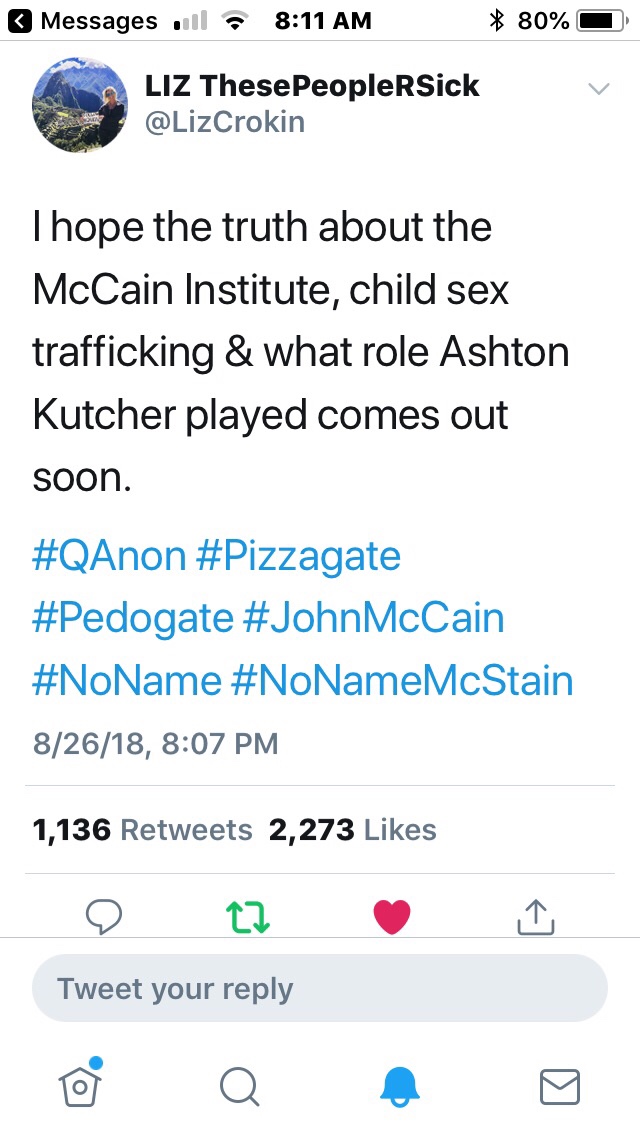
Task: Tap the #Pizzagate hashtag
Action: point(299,556)
